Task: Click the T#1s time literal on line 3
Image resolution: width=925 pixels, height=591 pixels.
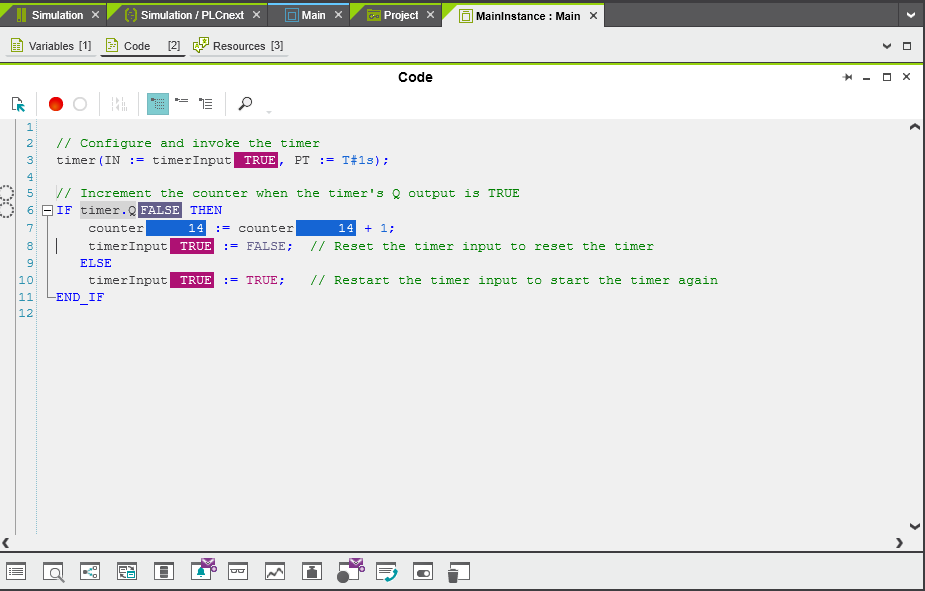Action: 357,160
